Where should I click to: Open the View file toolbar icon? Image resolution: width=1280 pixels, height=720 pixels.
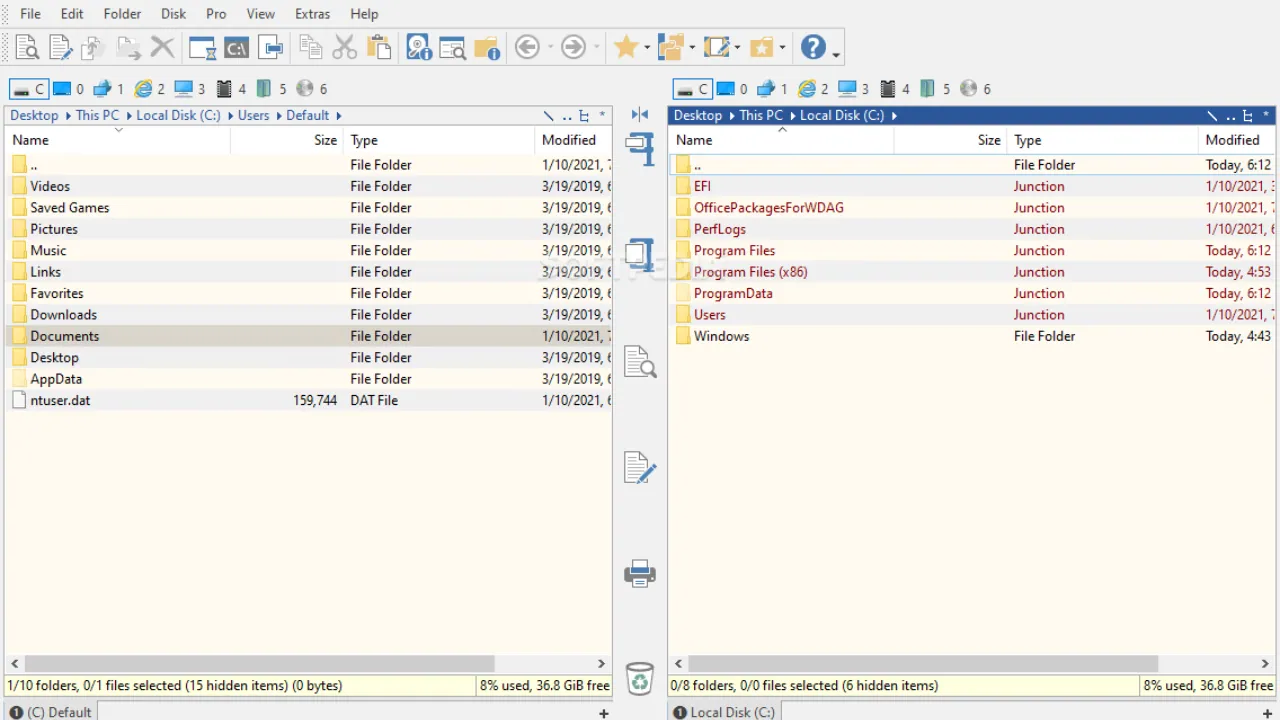(27, 47)
